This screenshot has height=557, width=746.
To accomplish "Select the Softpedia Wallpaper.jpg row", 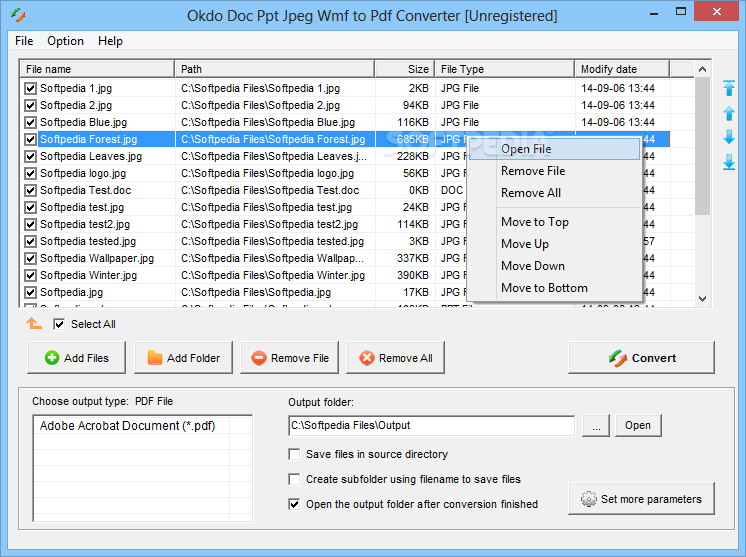I will pyautogui.click(x=345, y=258).
